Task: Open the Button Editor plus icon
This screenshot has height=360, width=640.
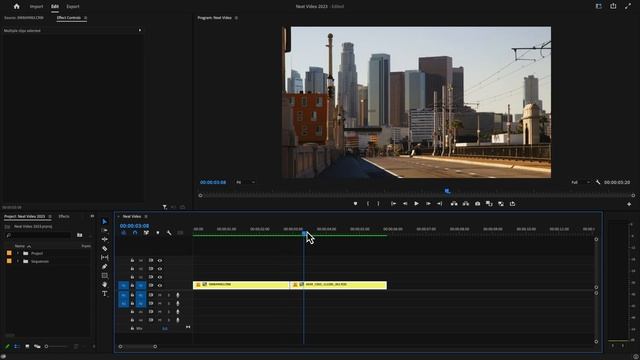Action: pos(629,204)
